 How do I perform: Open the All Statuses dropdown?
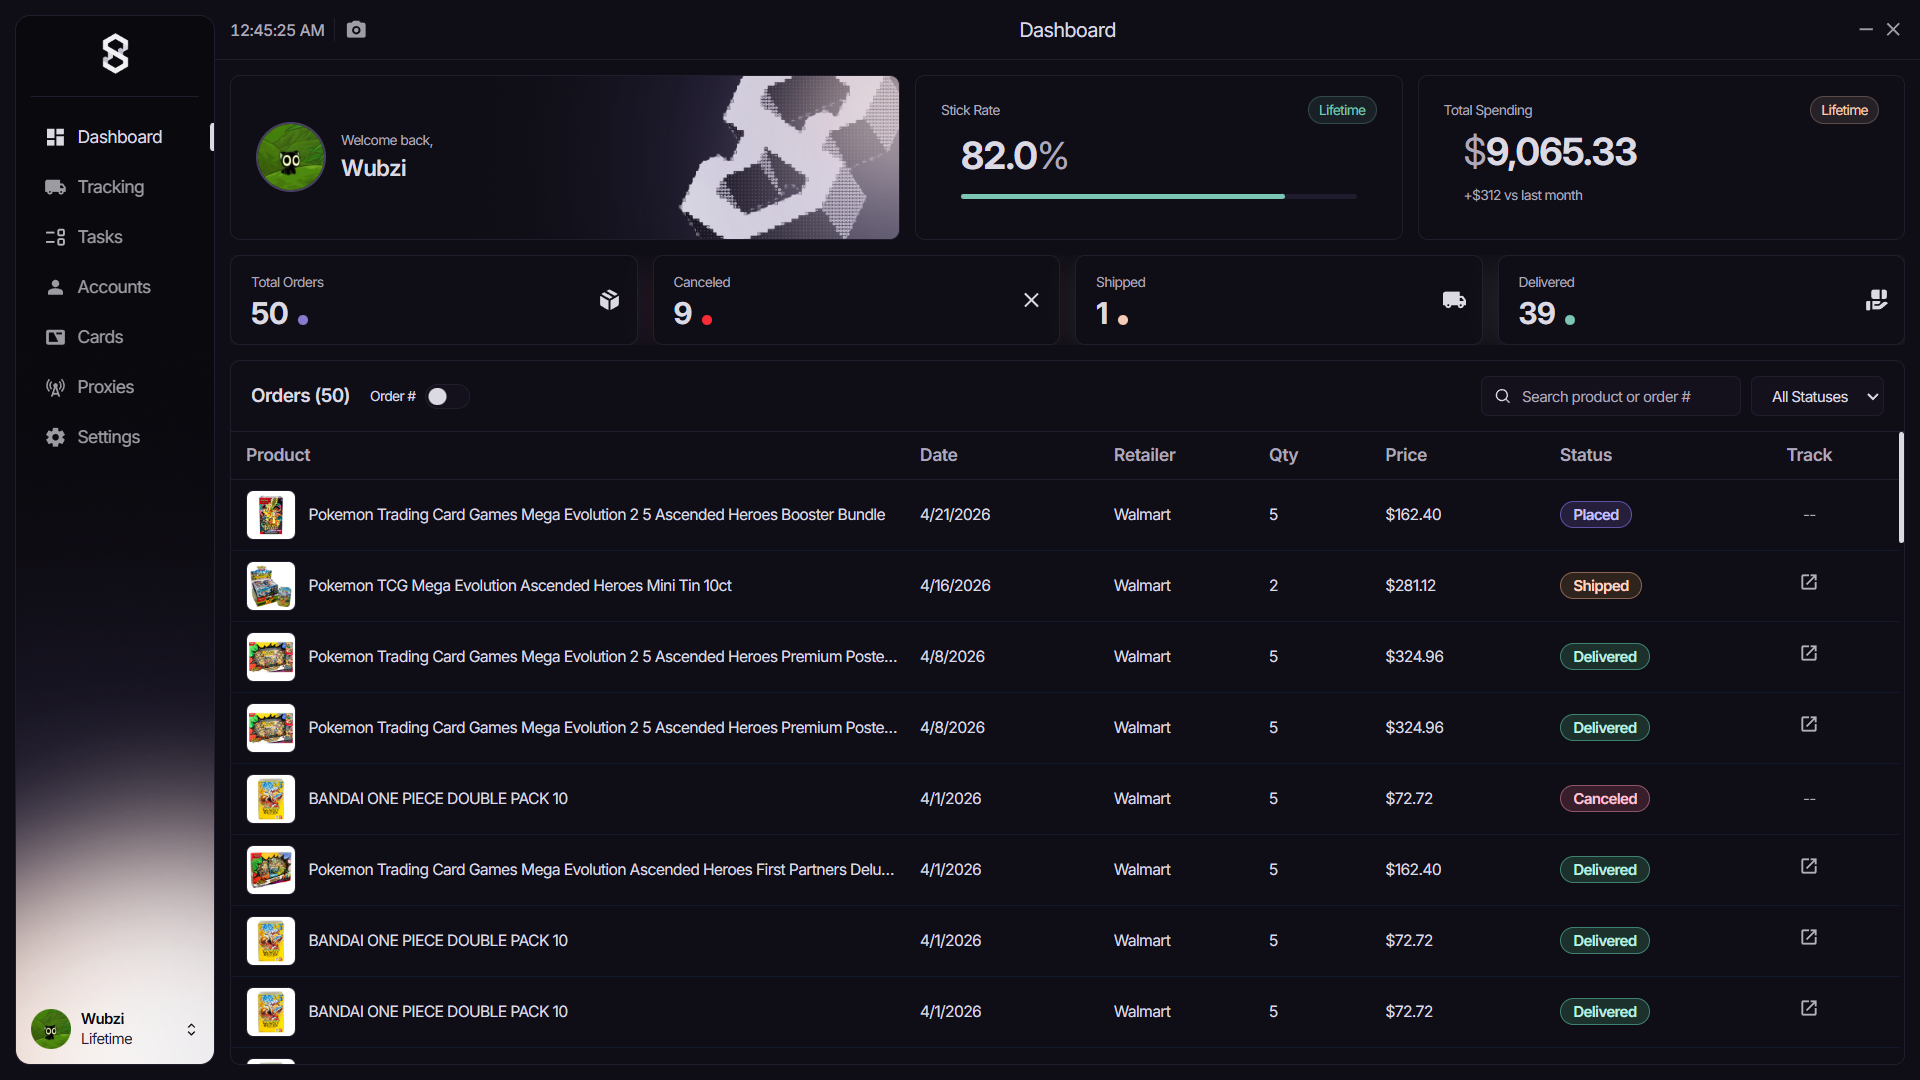[1817, 396]
